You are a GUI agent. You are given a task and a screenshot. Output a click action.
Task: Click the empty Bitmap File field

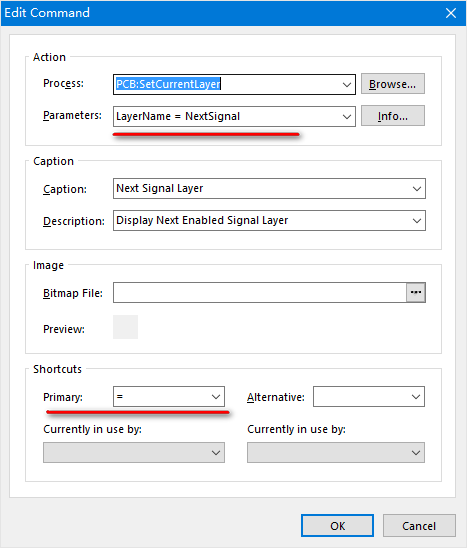pyautogui.click(x=260, y=293)
